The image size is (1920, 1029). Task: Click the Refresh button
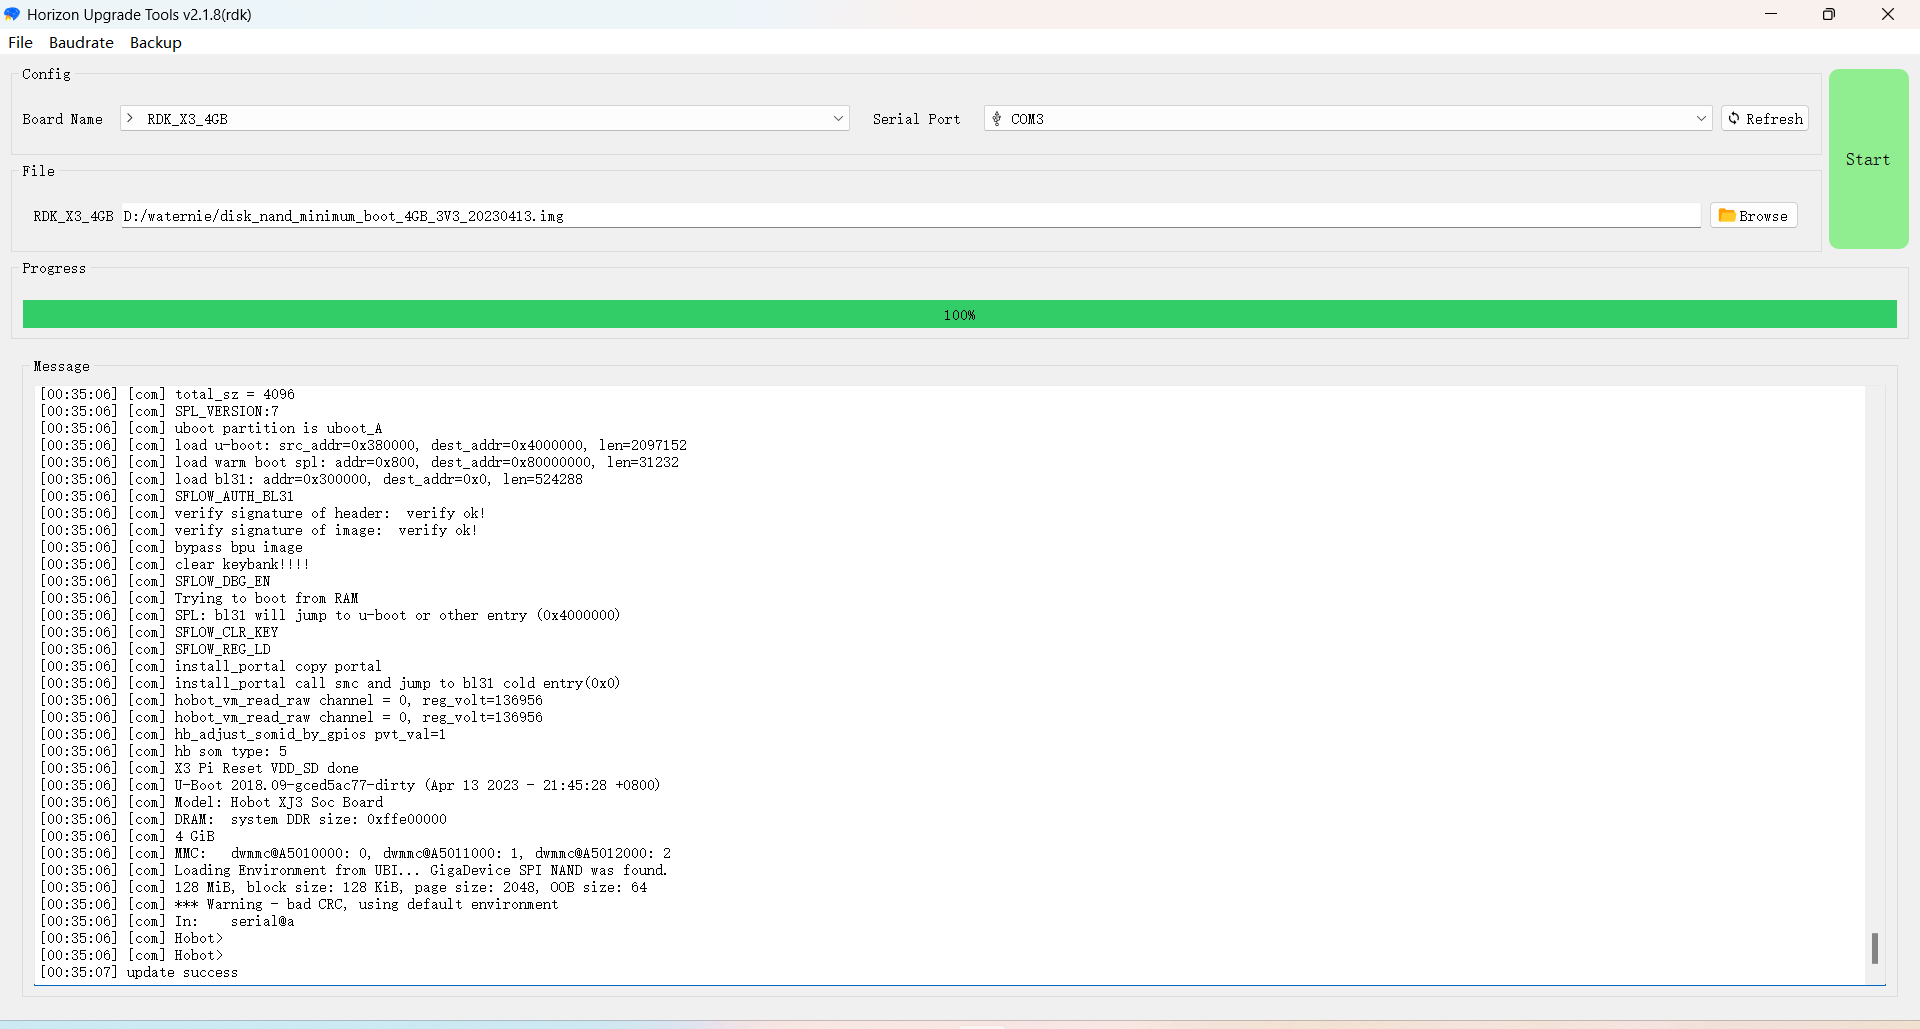1765,119
